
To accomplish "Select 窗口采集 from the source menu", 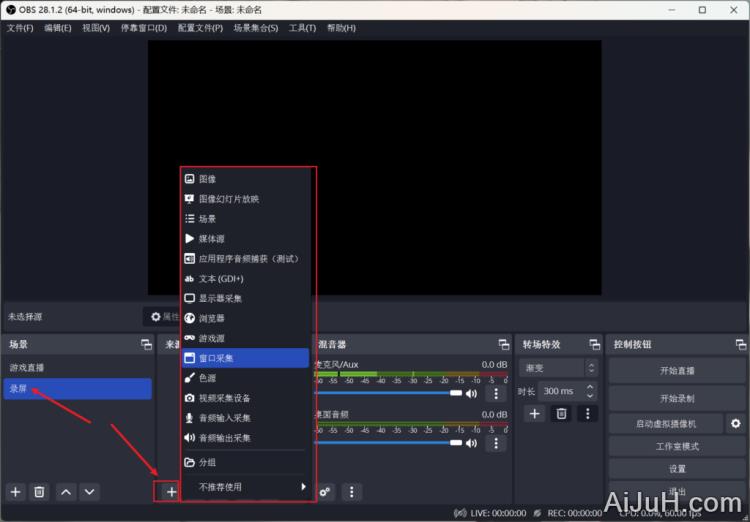I will 245,358.
